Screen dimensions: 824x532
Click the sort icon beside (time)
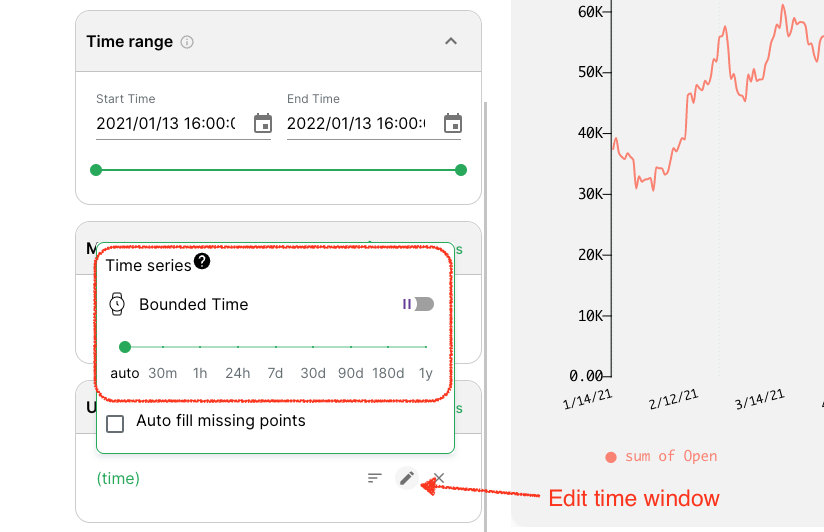[374, 478]
